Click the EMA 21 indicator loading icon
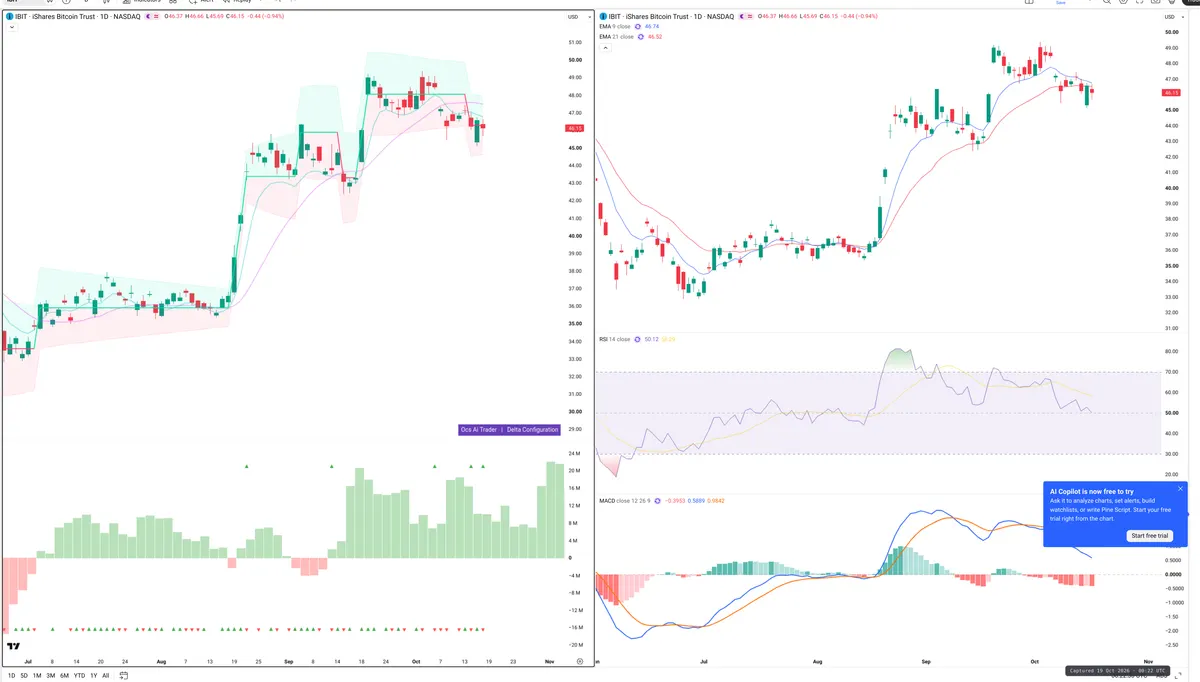This screenshot has height=682, width=1200. coord(641,36)
